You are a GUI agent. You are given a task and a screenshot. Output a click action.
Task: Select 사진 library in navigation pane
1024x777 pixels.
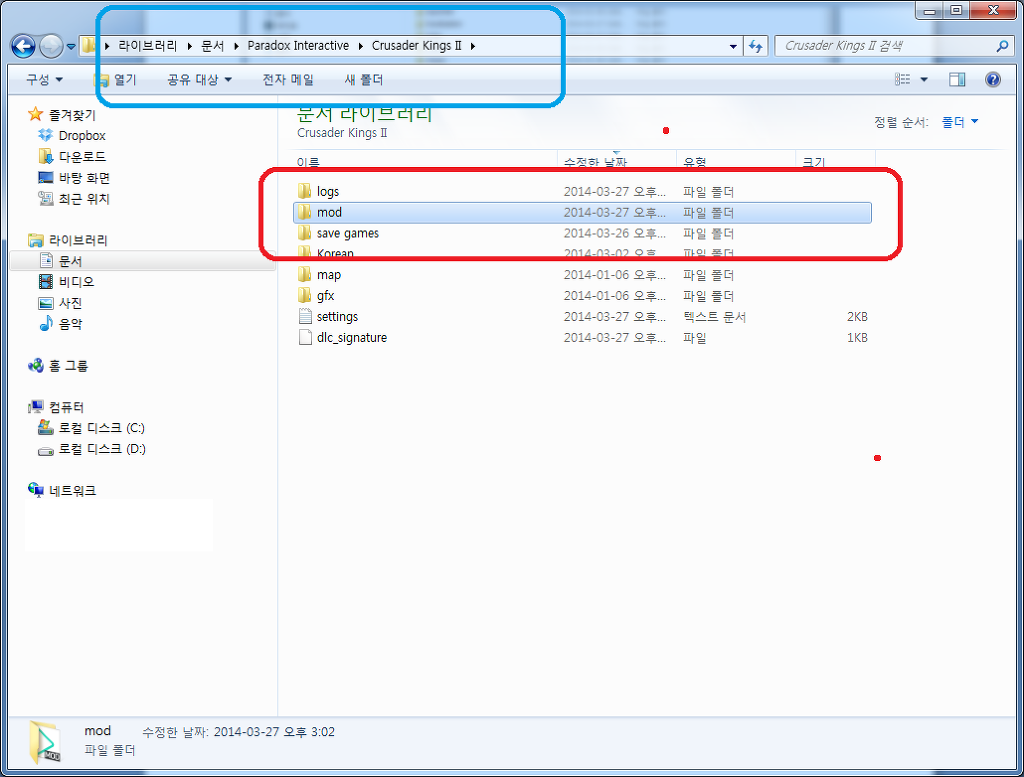pyautogui.click(x=71, y=303)
